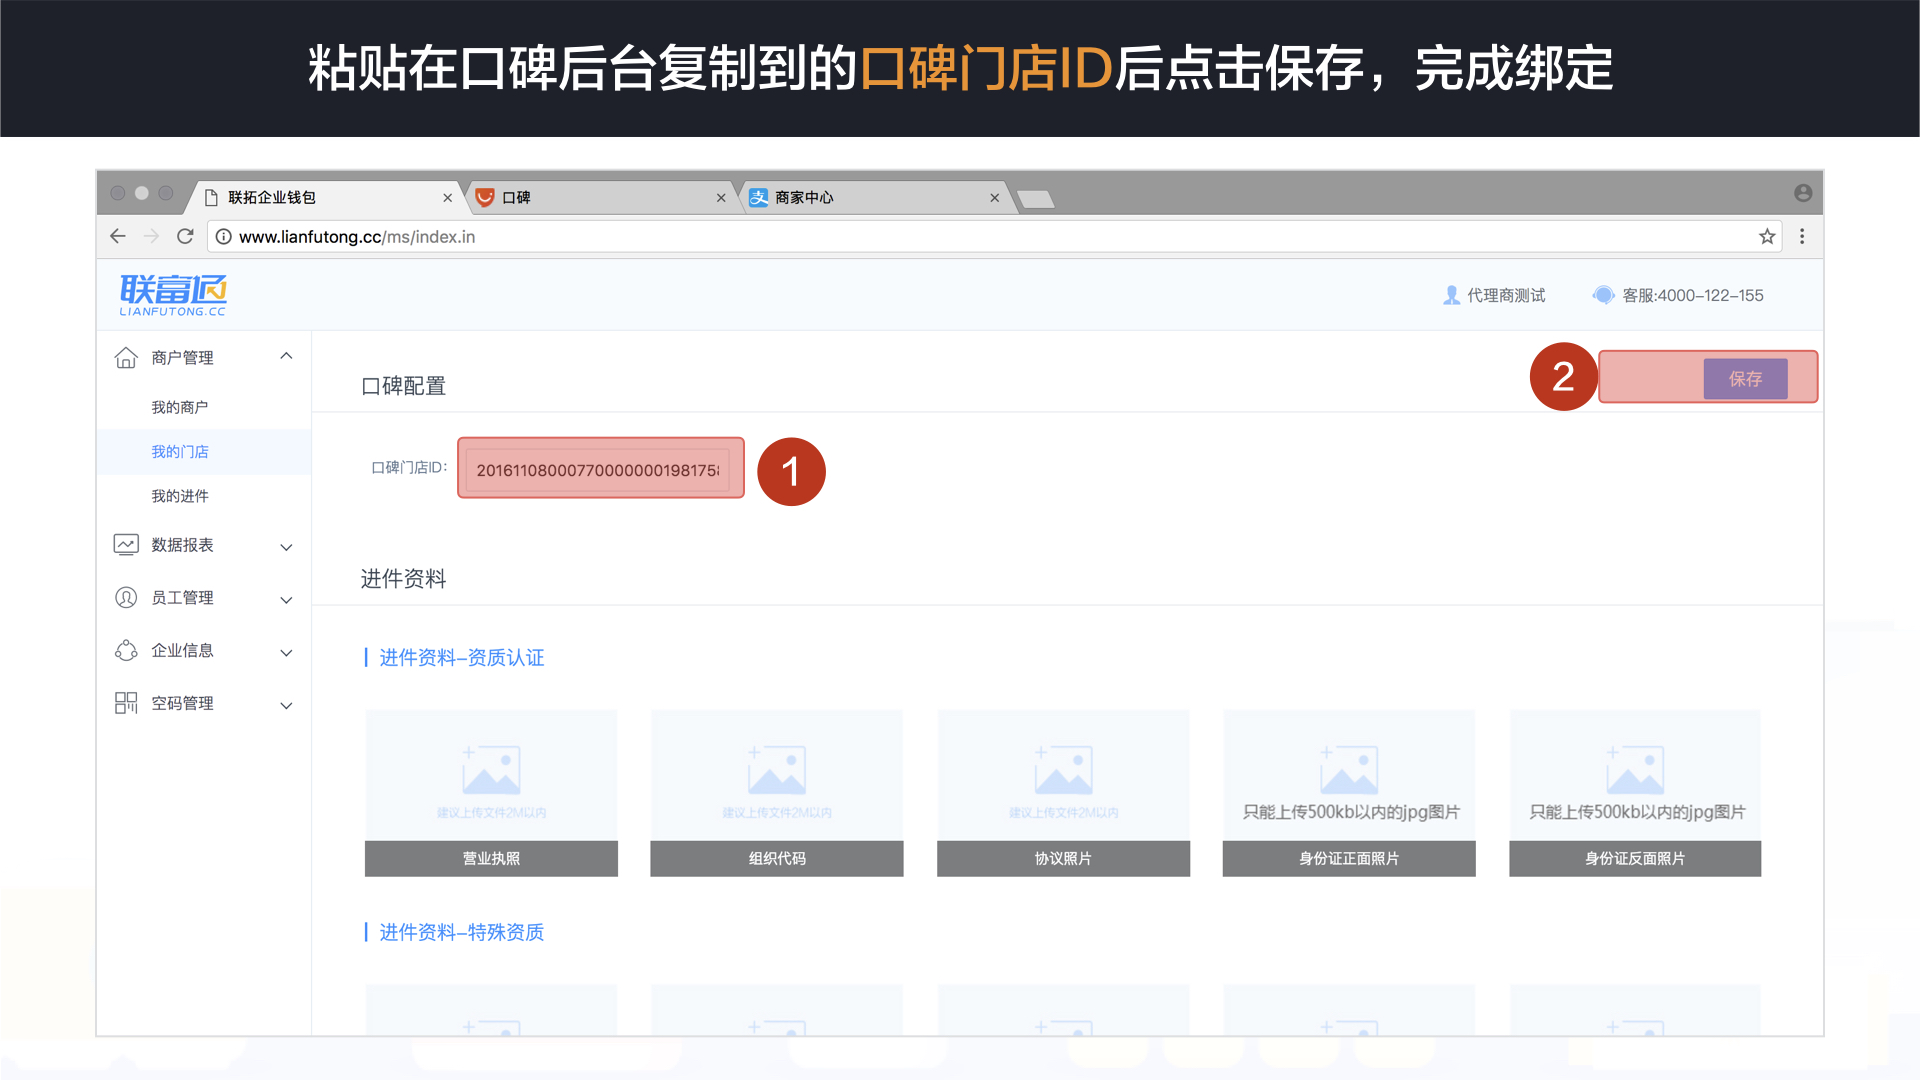Click the 身份证反面照片 label bar
The width and height of the screenshot is (1920, 1080).
(1635, 859)
